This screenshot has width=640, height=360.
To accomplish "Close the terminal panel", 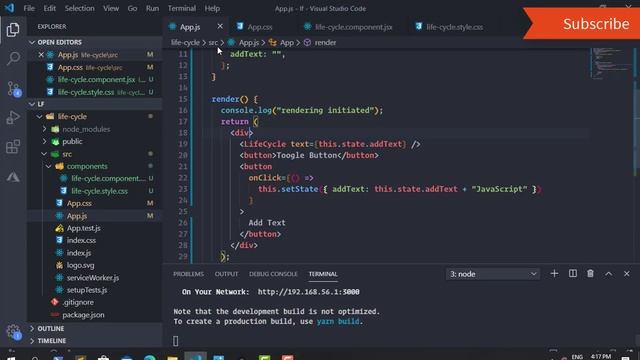I will tap(627, 274).
